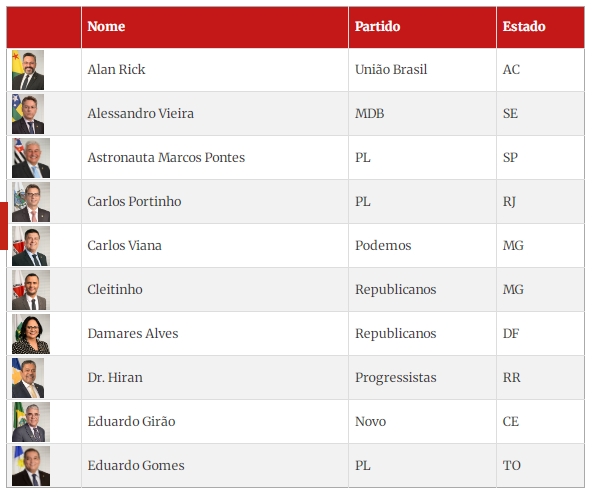The width and height of the screenshot is (593, 493).
Task: Open Eduardo Gomes's photo thumbnail
Action: tap(31, 466)
